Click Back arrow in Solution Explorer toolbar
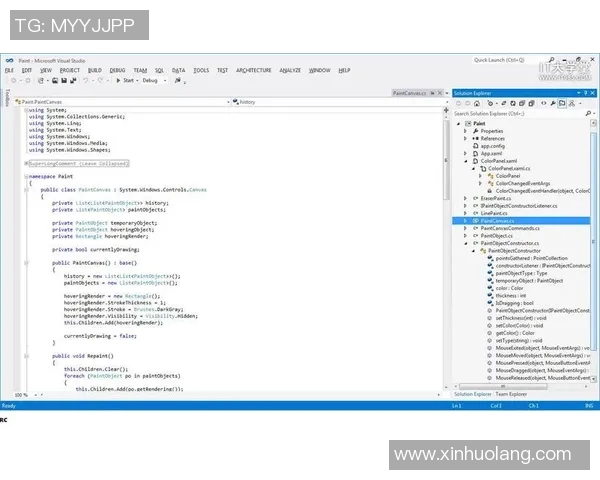 458,103
